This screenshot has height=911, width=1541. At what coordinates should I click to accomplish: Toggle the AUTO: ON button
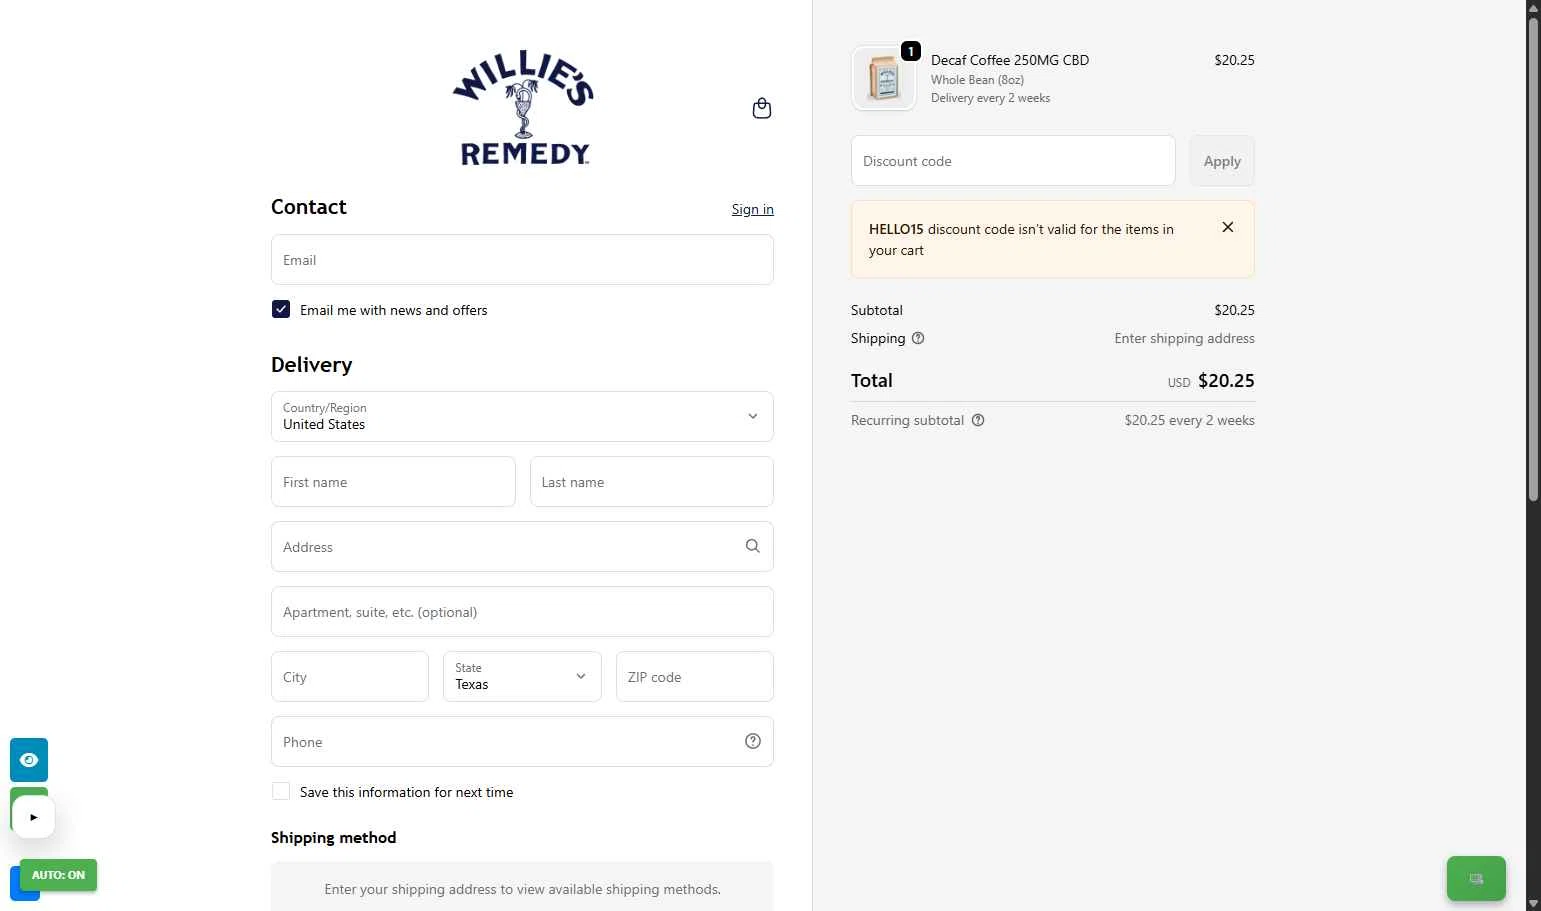pos(58,875)
